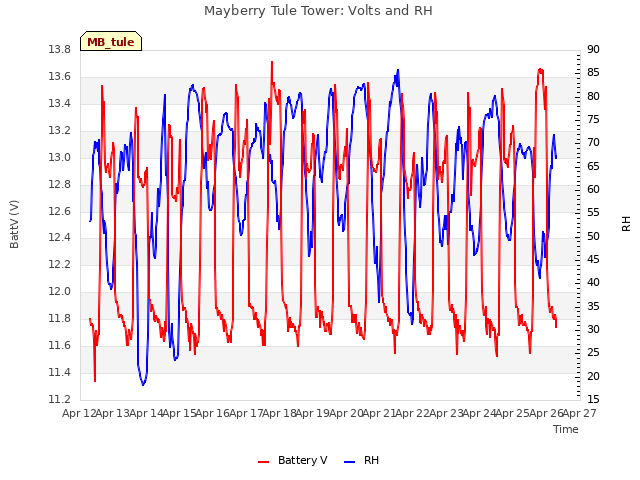The height and width of the screenshot is (480, 640).
Task: Click the red Battery V legend swatch
Action: pyautogui.click(x=264, y=461)
